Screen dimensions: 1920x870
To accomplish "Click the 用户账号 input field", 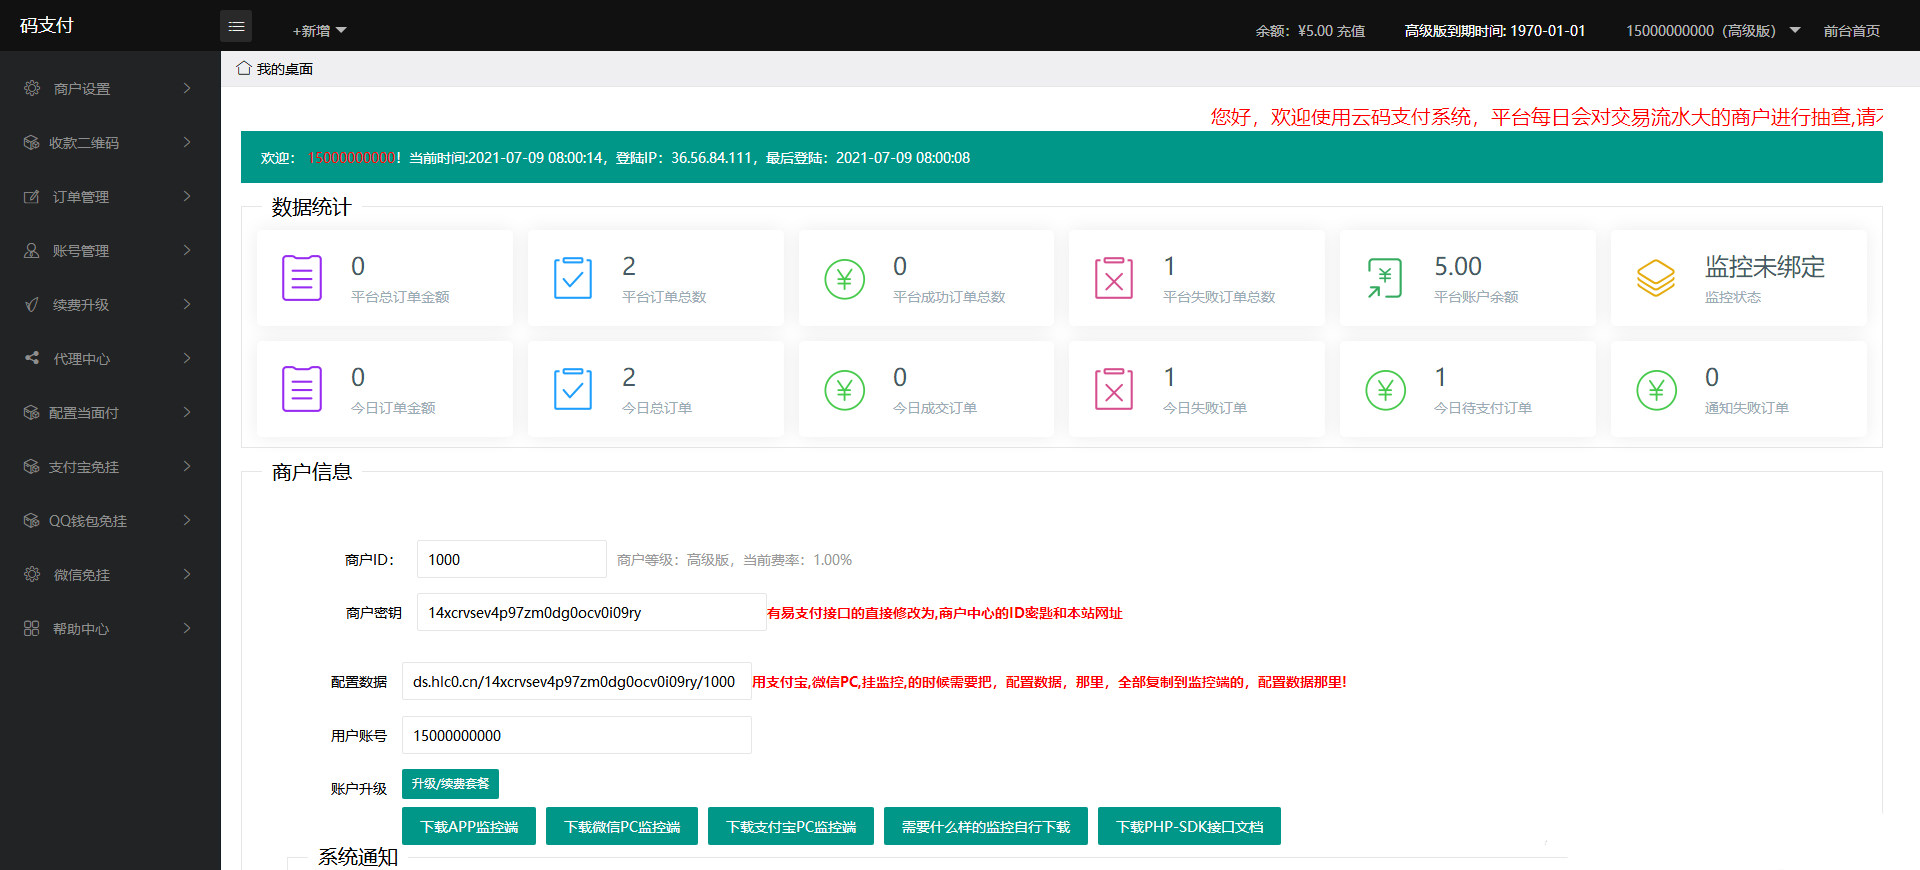I will tap(577, 735).
